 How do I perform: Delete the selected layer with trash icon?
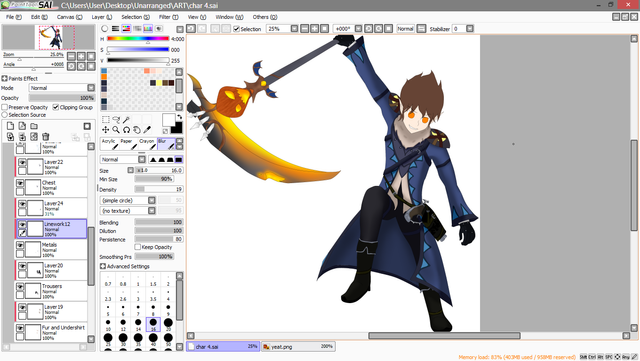[x=46, y=137]
